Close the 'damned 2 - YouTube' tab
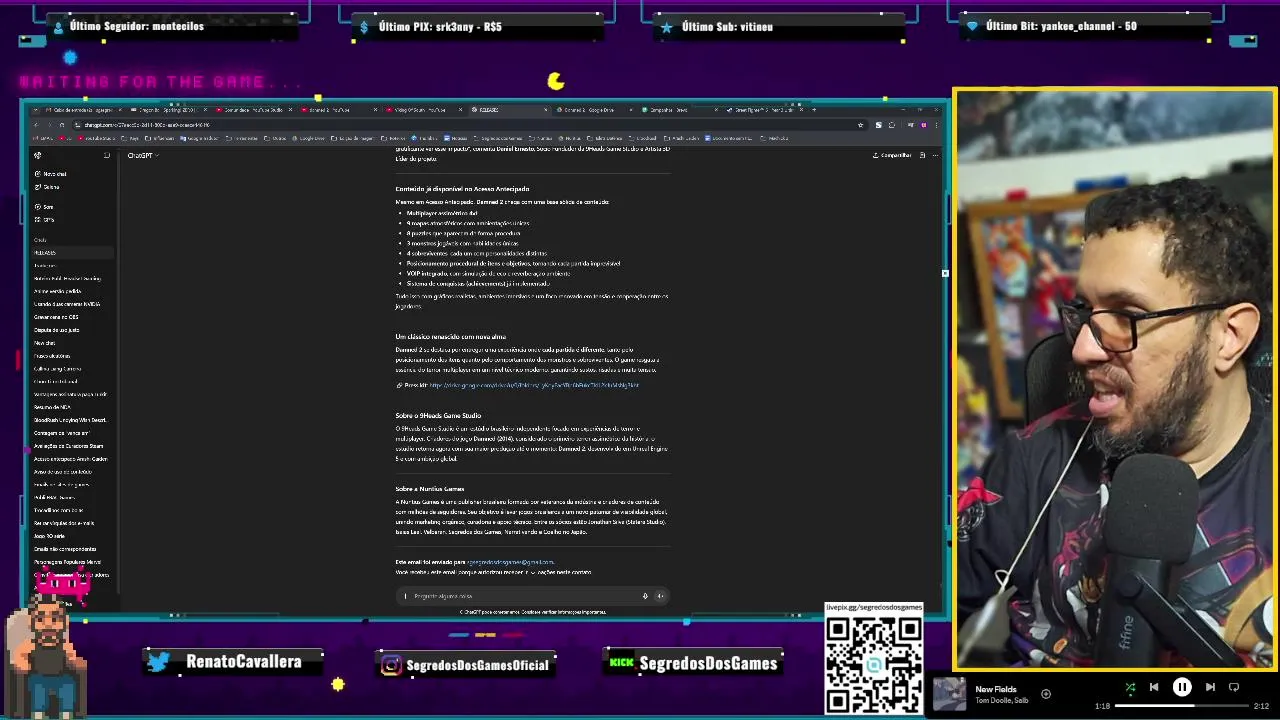 [x=376, y=110]
